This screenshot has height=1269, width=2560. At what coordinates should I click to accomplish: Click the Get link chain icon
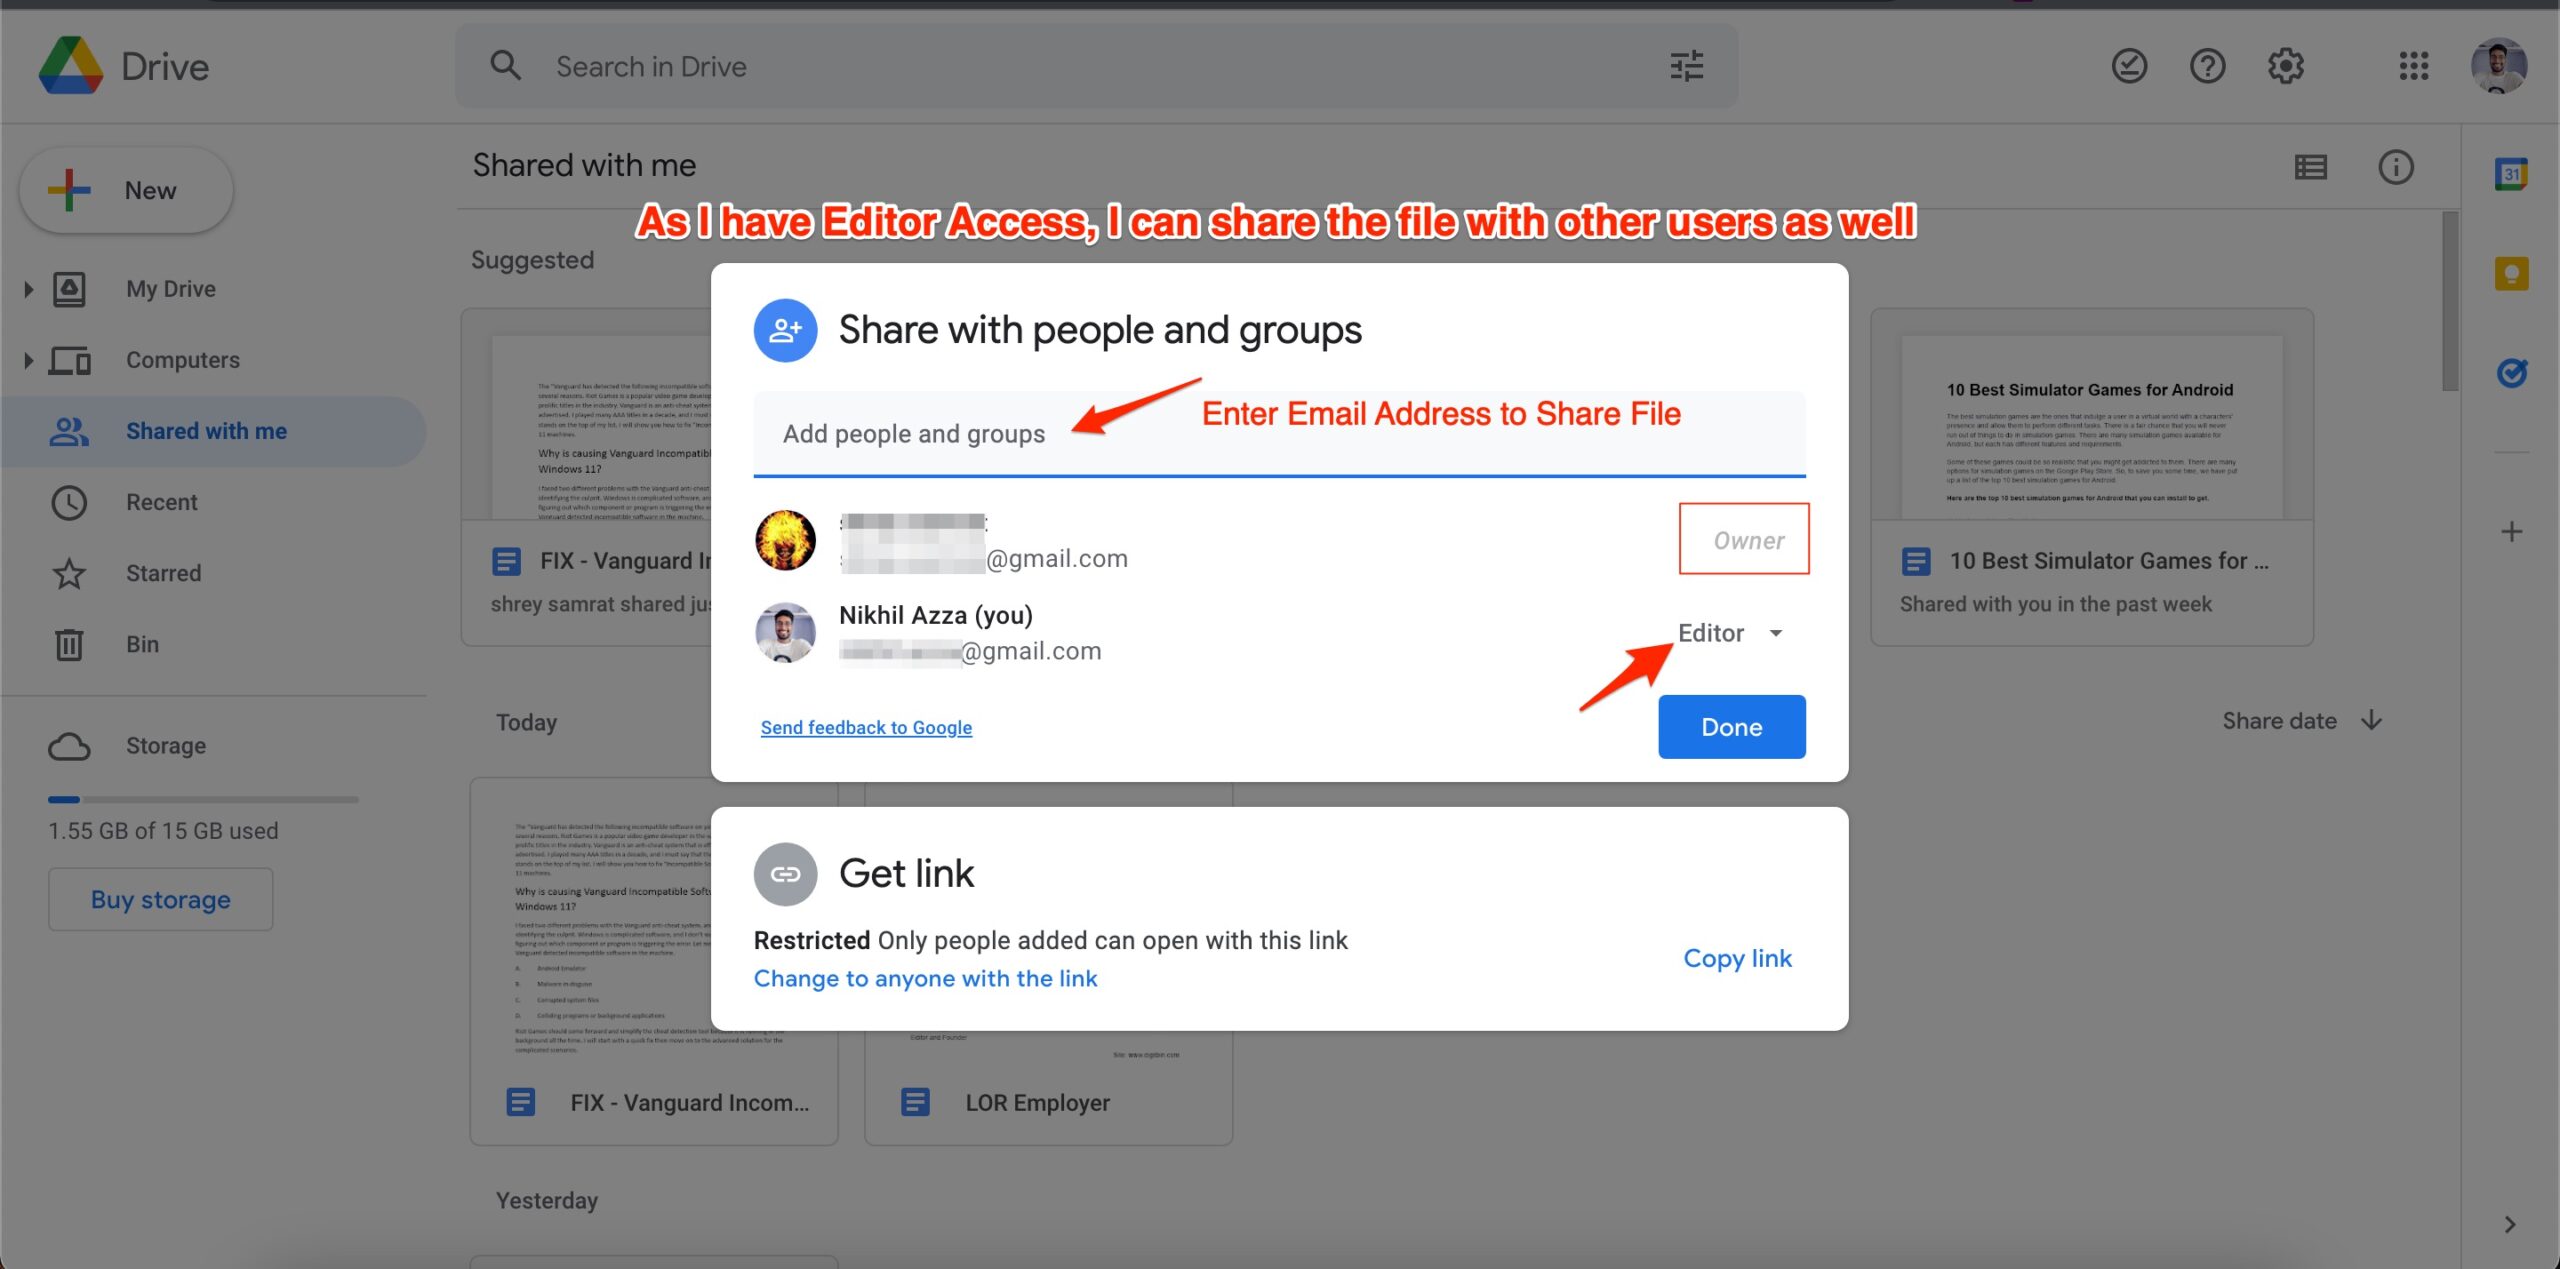click(784, 872)
